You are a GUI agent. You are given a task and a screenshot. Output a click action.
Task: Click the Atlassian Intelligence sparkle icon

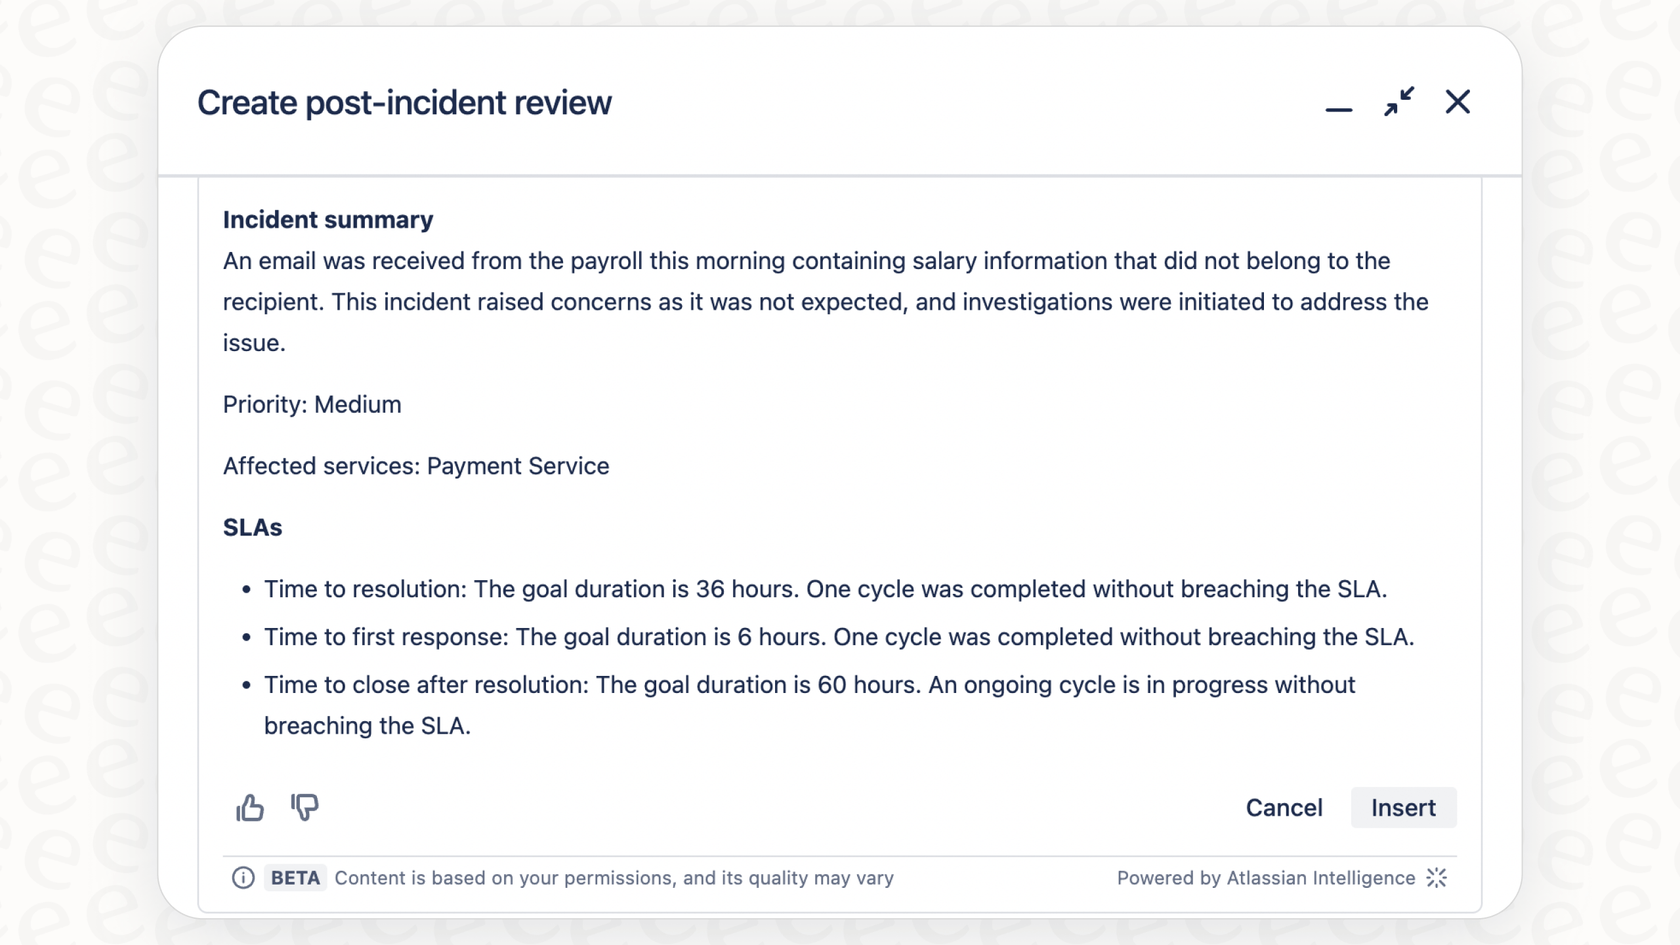tap(1437, 878)
